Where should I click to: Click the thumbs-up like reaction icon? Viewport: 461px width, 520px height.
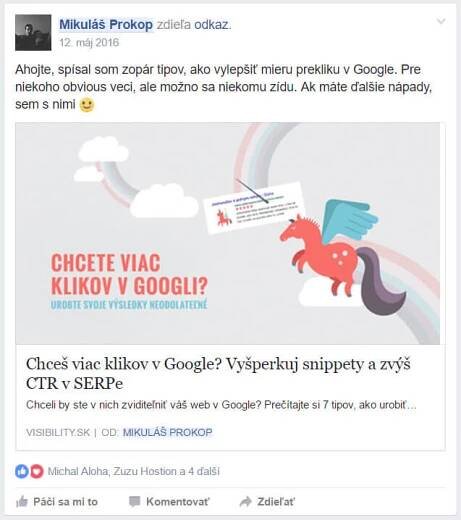(x=22, y=471)
